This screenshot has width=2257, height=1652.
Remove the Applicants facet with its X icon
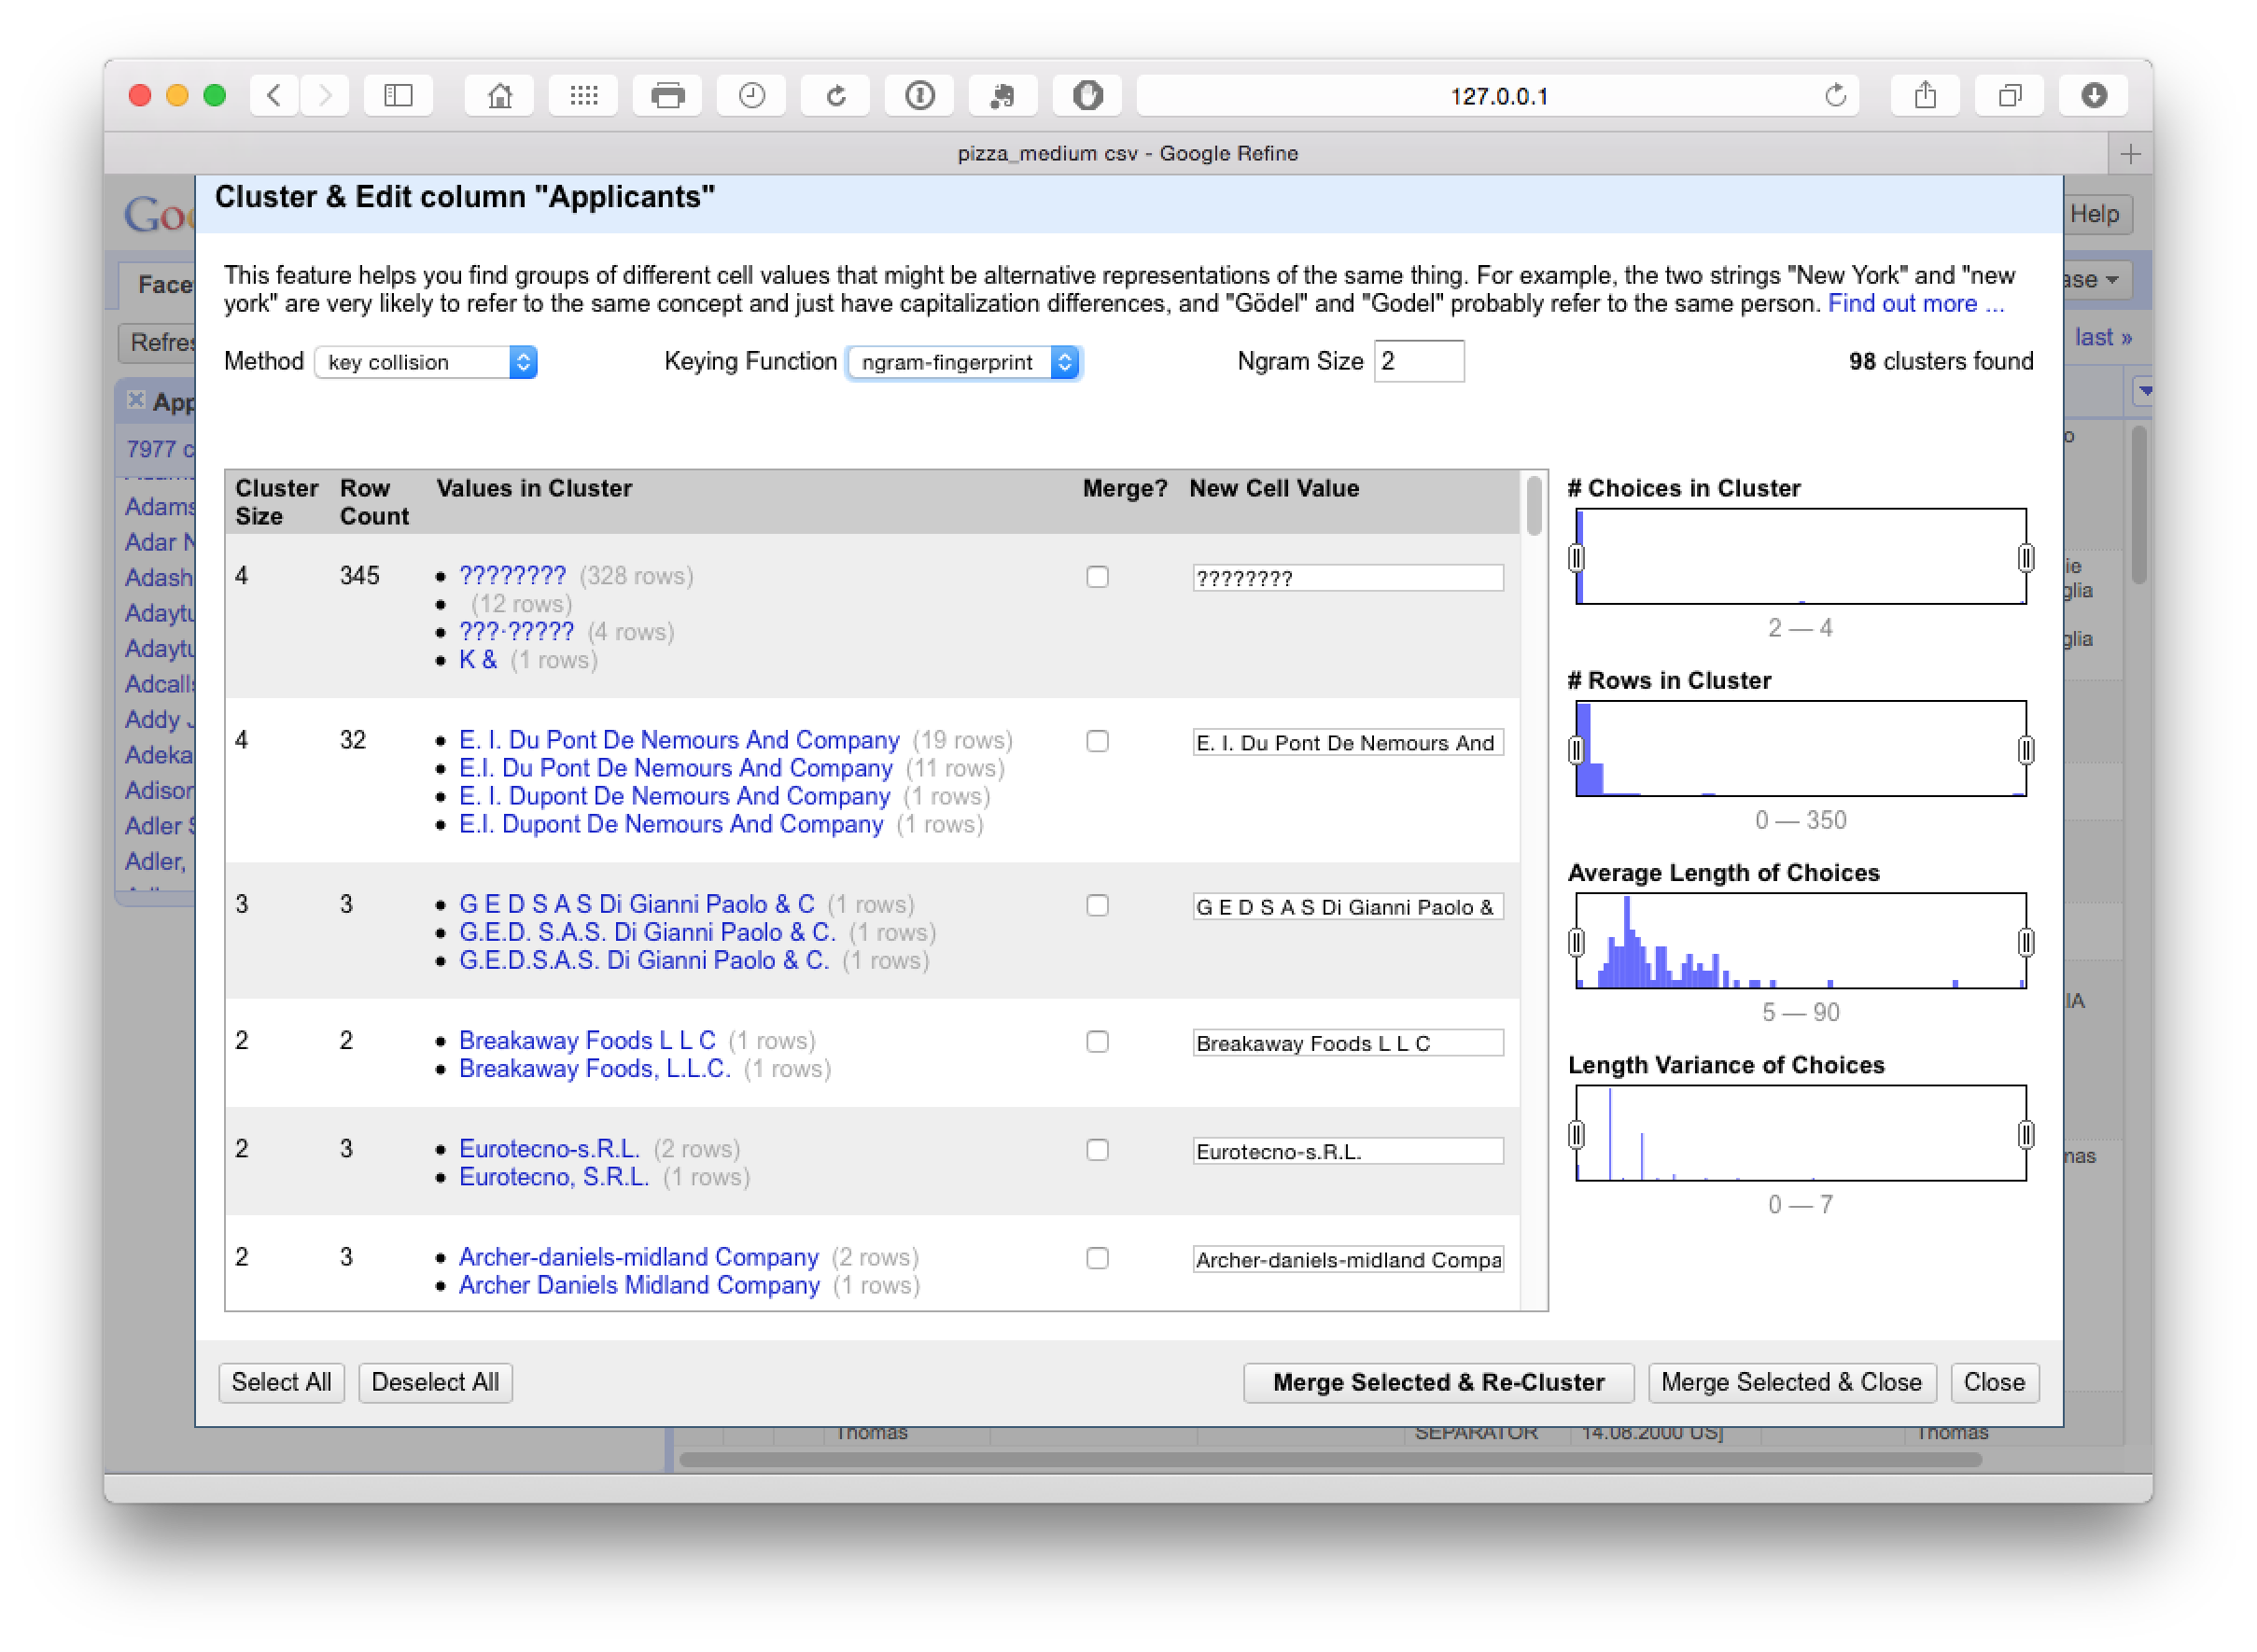click(136, 401)
